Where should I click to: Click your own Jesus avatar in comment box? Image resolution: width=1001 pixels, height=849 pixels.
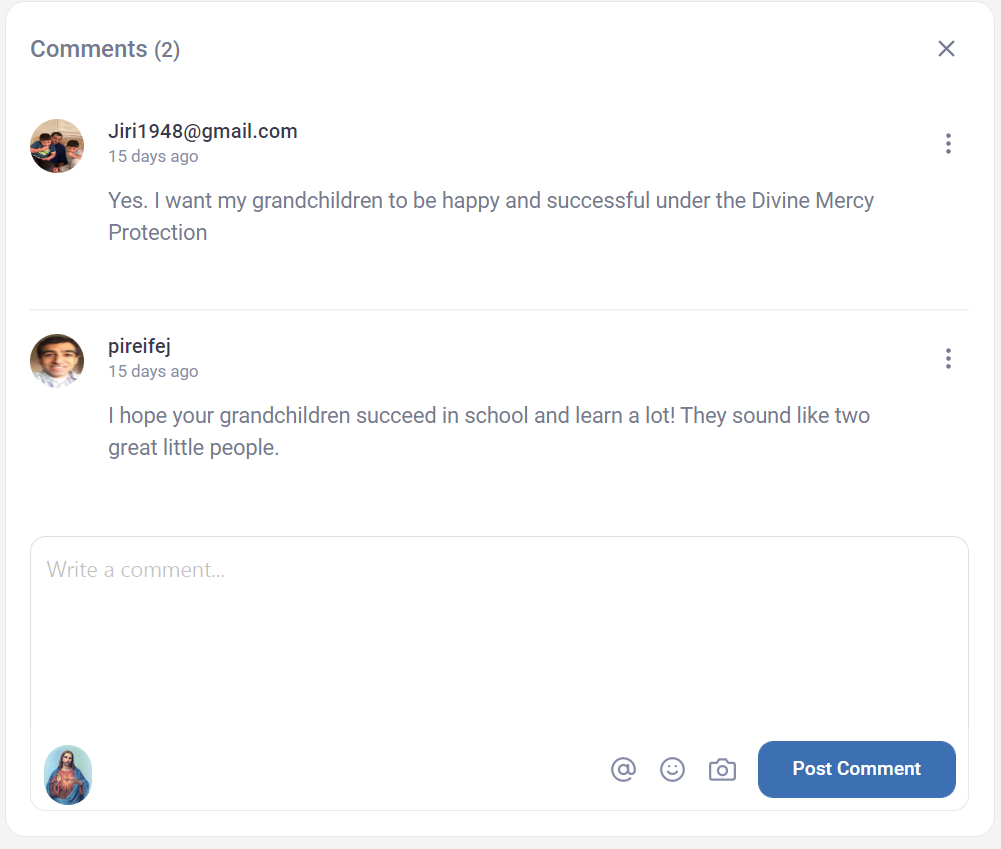tap(68, 774)
